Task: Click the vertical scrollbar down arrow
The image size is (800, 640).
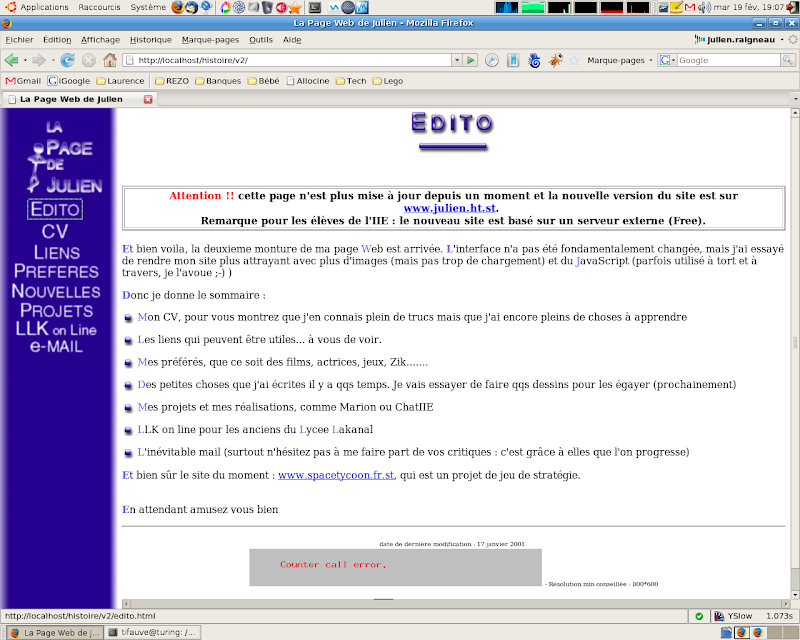Action: coord(795,595)
